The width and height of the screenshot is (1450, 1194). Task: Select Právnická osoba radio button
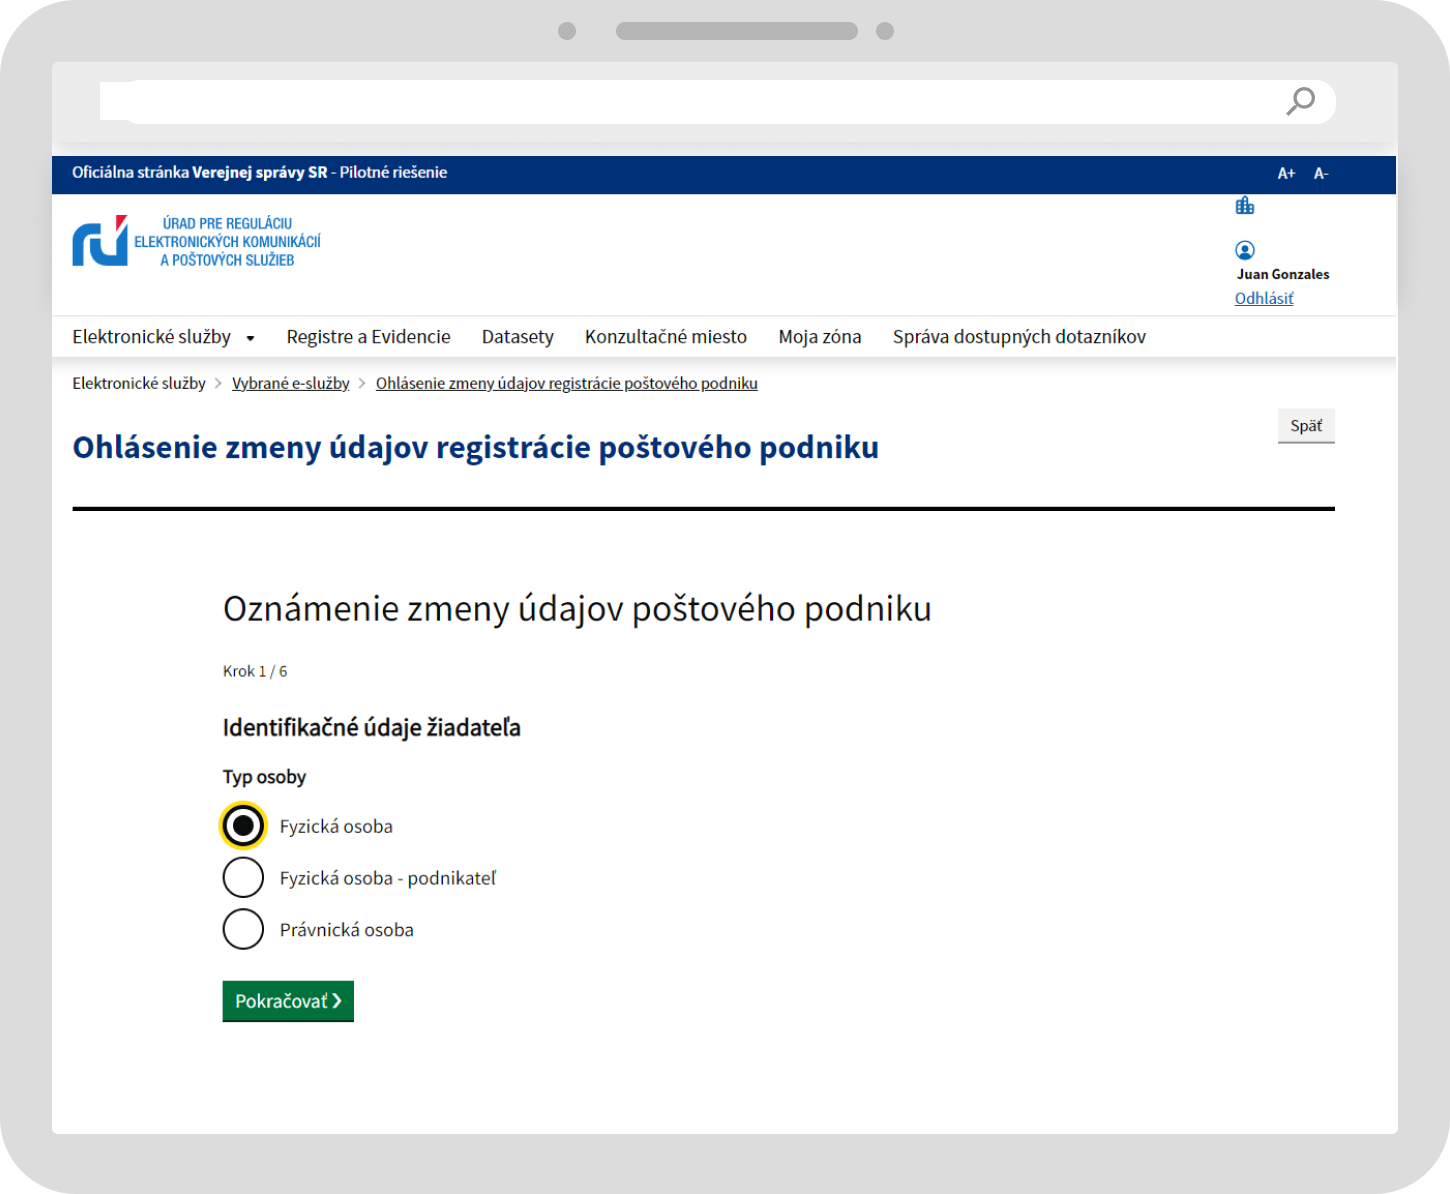pyautogui.click(x=243, y=930)
